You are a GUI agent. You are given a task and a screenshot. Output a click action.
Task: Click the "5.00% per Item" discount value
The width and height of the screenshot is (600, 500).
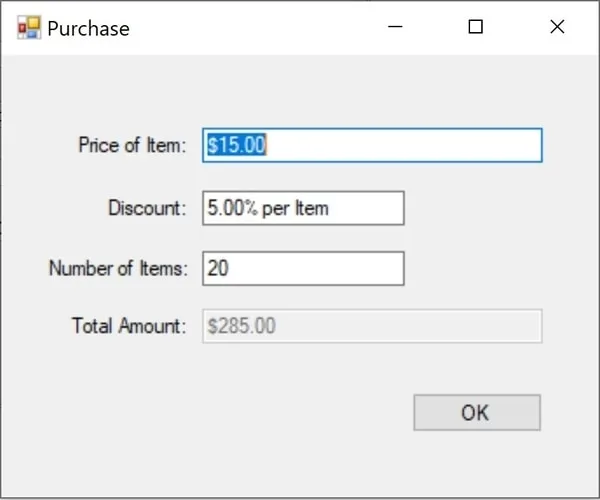(267, 208)
